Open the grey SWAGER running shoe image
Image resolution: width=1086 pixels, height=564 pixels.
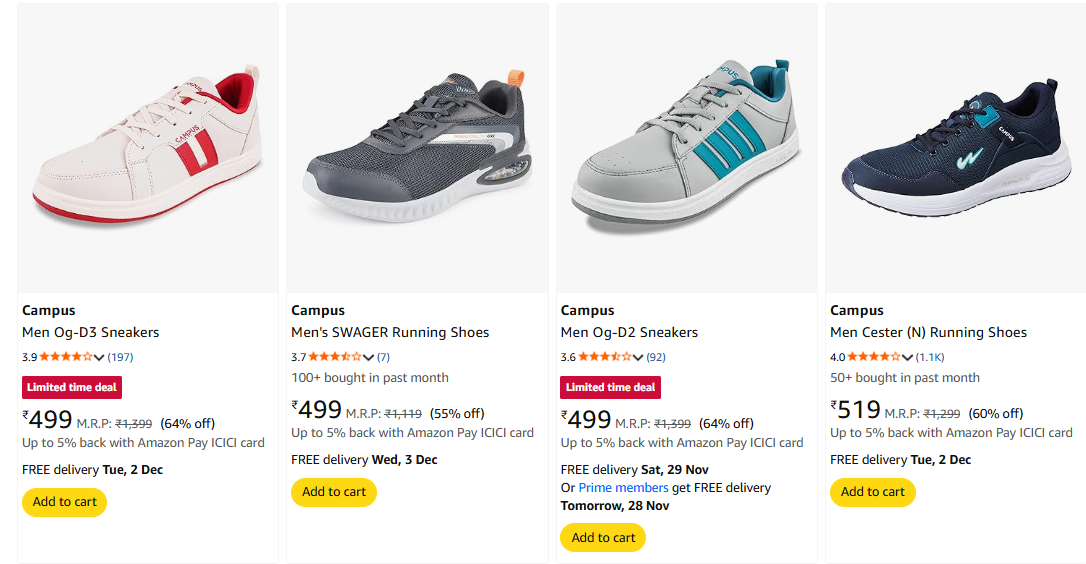(417, 148)
